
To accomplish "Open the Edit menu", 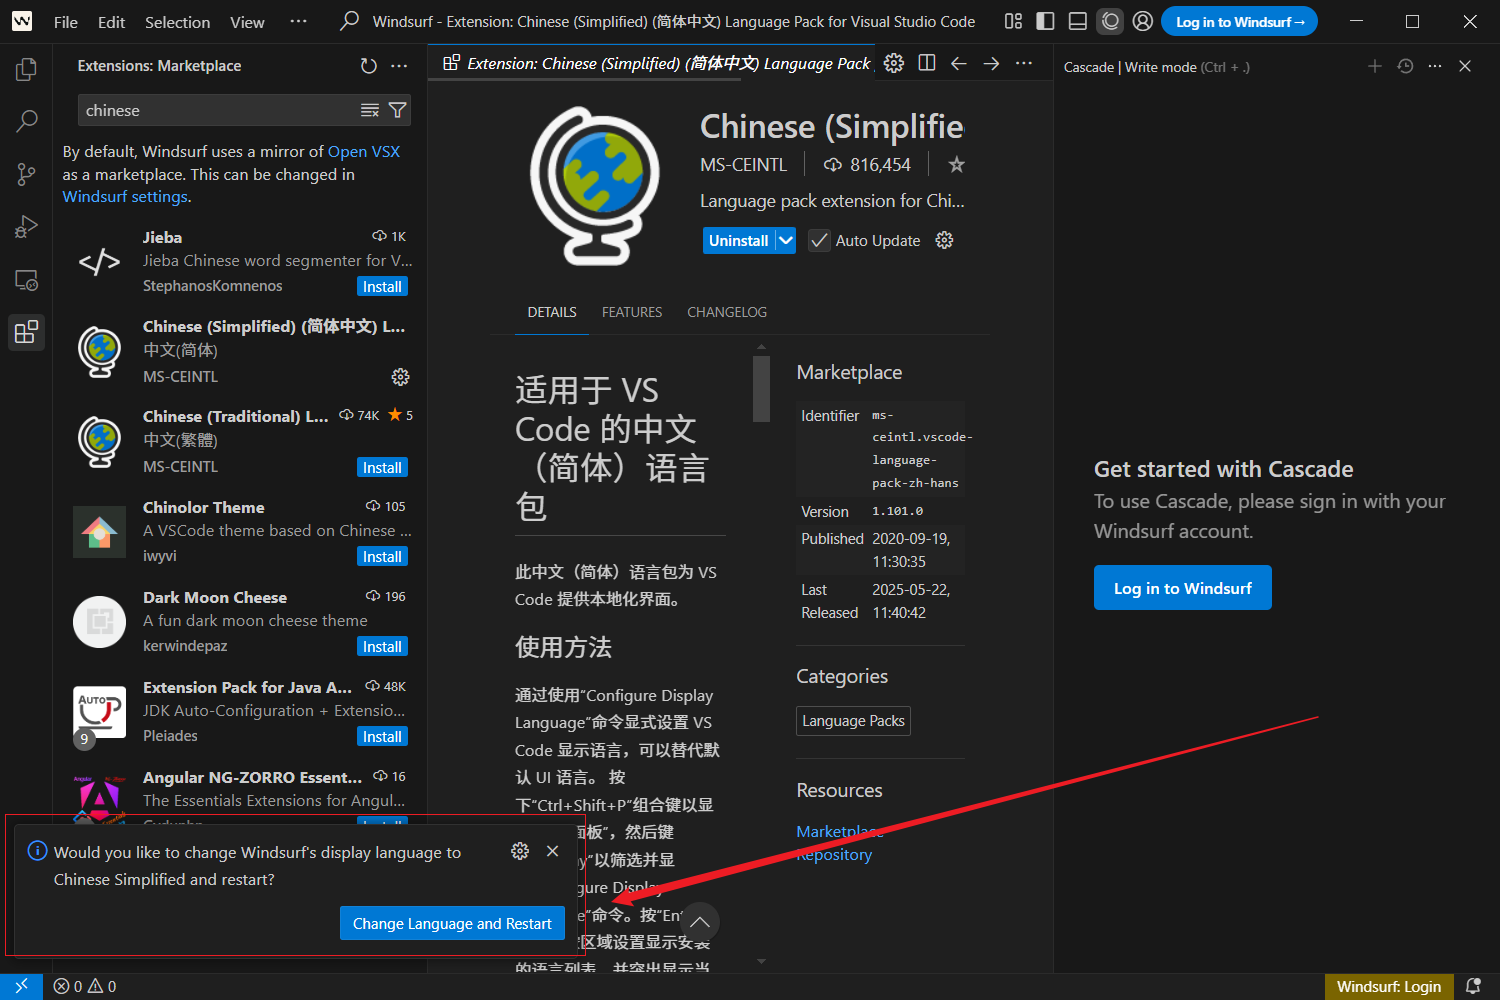I will [x=111, y=22].
